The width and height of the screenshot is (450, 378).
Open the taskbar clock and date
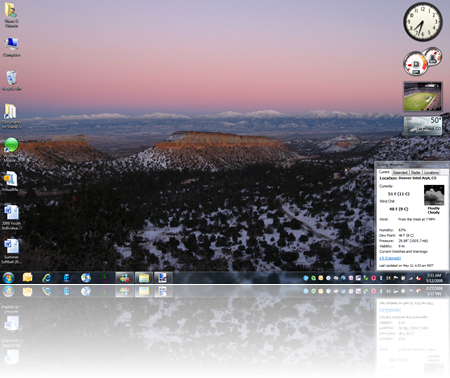coord(434,278)
